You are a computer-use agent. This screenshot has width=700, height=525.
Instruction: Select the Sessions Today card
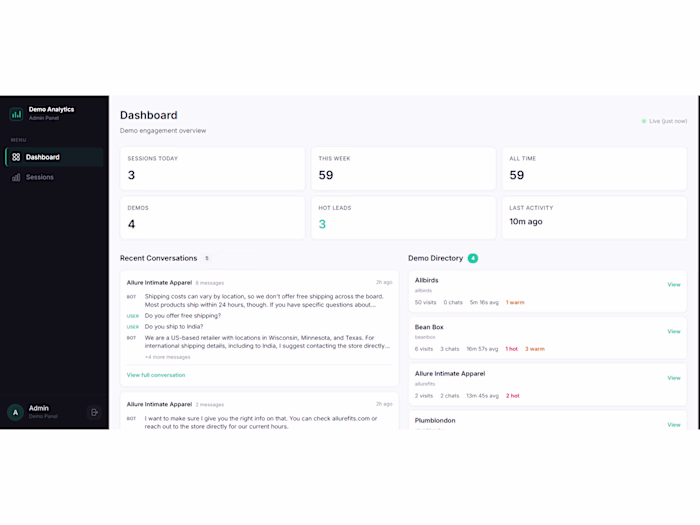212,169
